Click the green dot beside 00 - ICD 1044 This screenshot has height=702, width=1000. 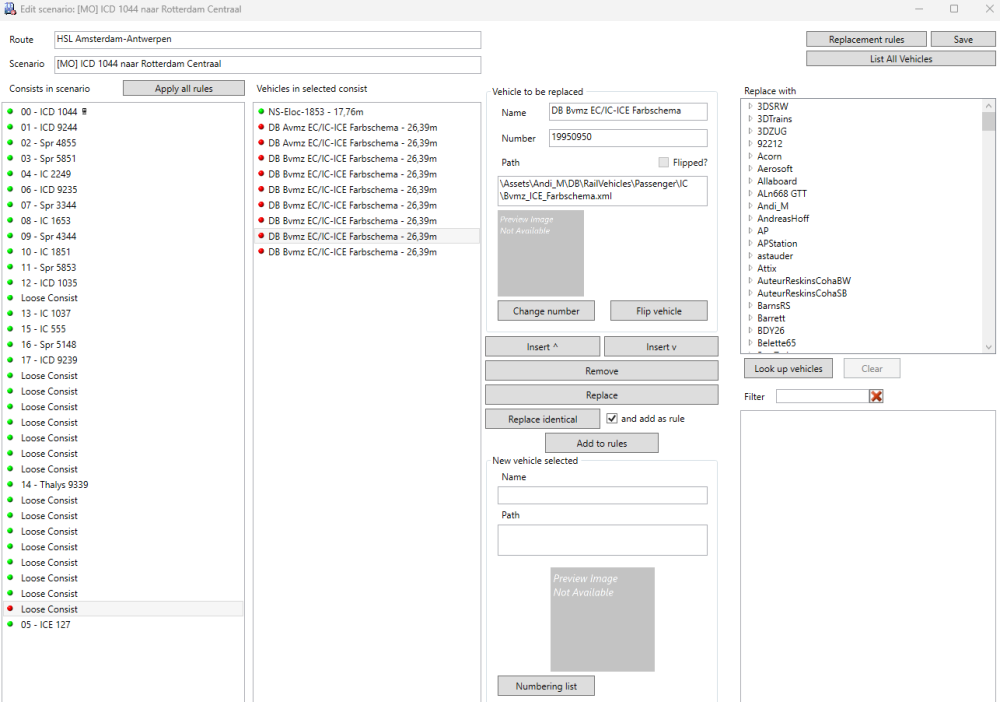tap(11, 112)
